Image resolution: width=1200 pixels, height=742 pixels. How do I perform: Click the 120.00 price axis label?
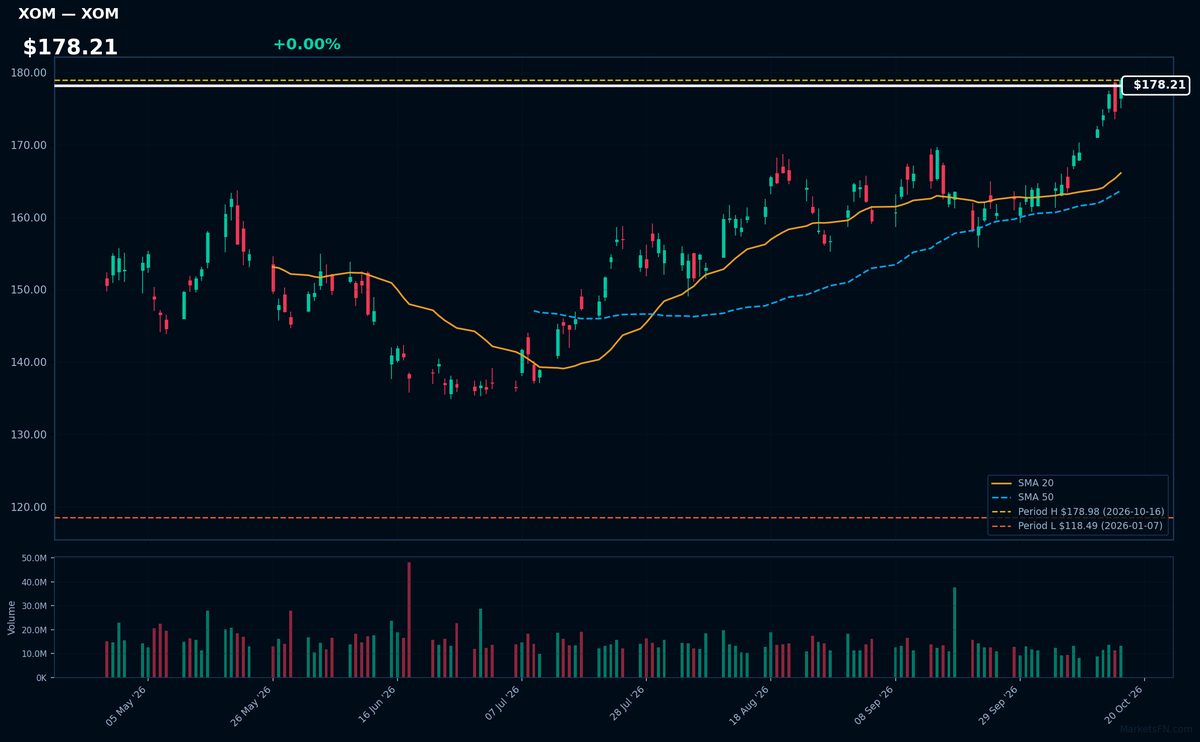click(x=28, y=507)
